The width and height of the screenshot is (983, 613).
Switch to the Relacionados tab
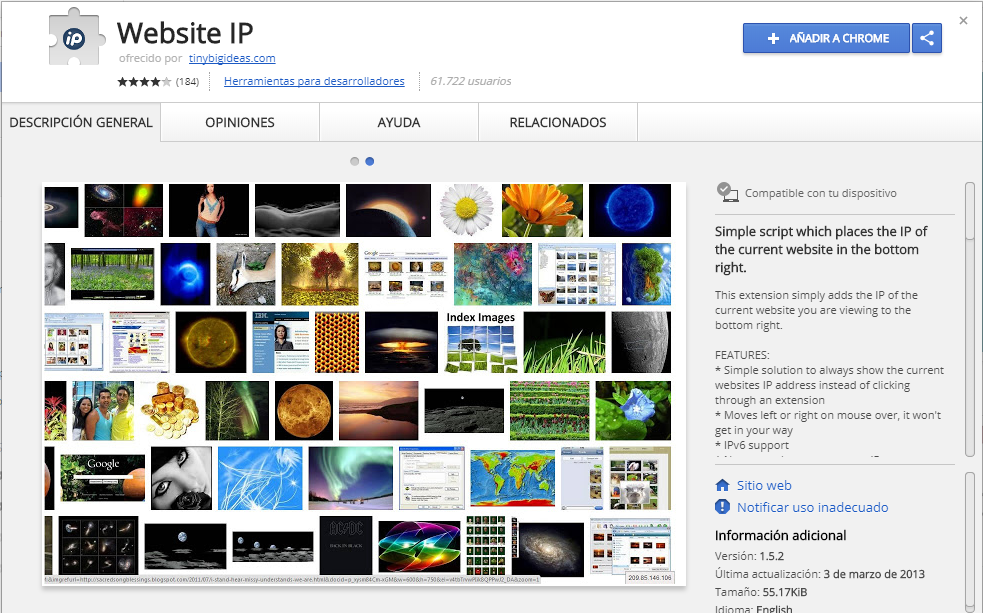click(558, 123)
